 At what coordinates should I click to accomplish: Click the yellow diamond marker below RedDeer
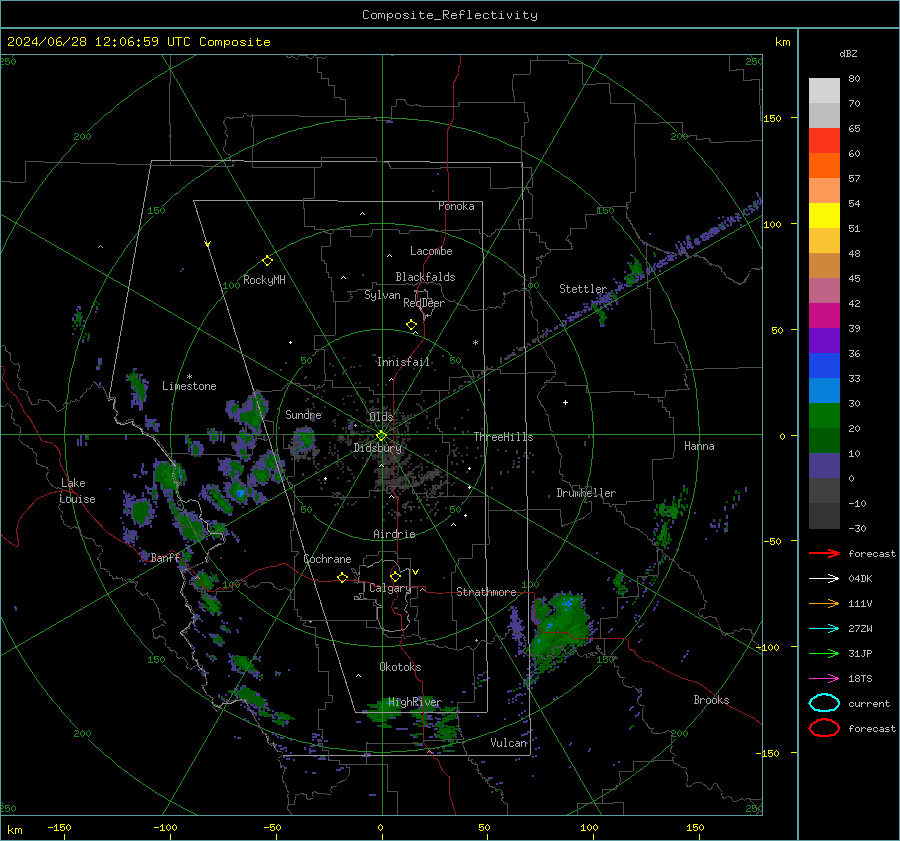411,325
